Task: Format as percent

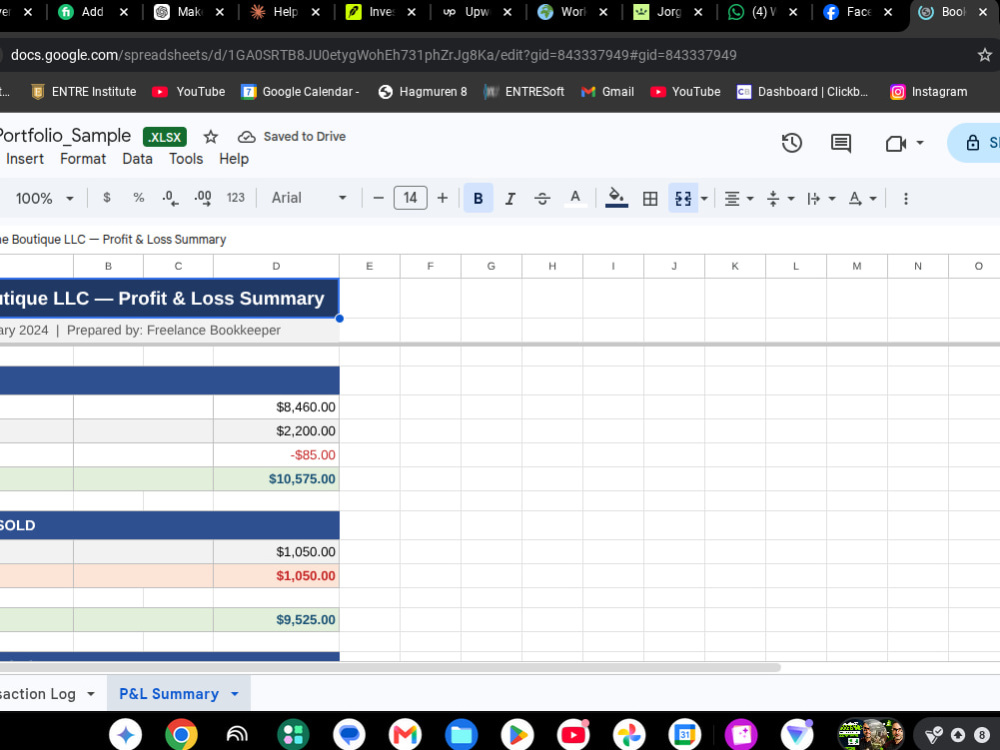Action: (x=138, y=198)
